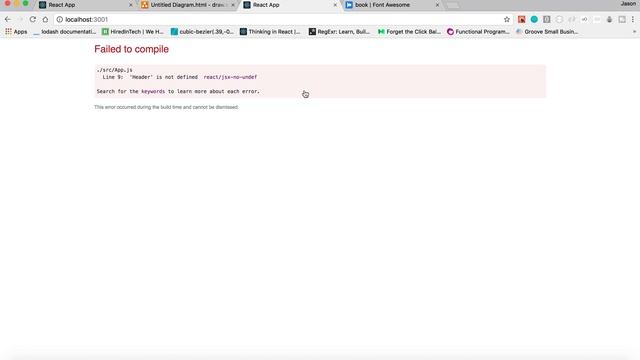Show hidden bookmarks overflow chevron
640x360 pixels.
(634, 31)
